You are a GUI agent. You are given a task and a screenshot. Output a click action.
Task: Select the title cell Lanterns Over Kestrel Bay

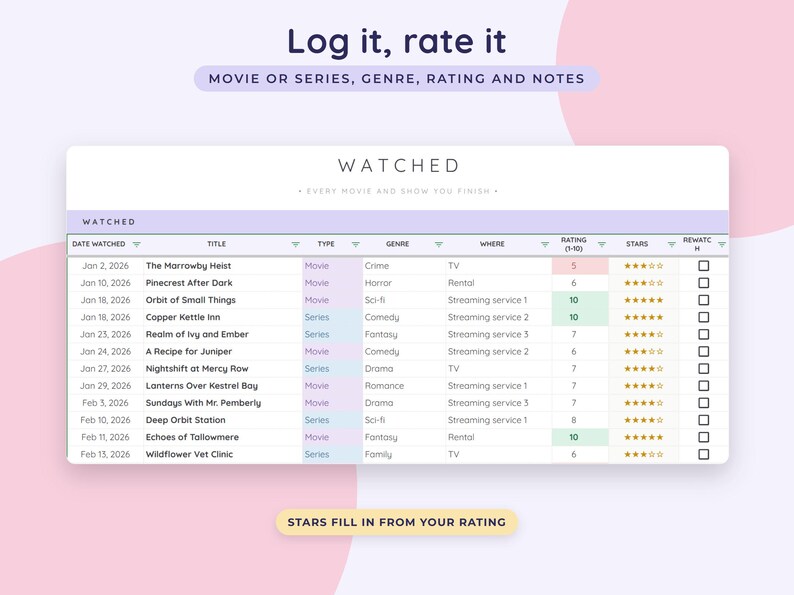tap(223, 386)
